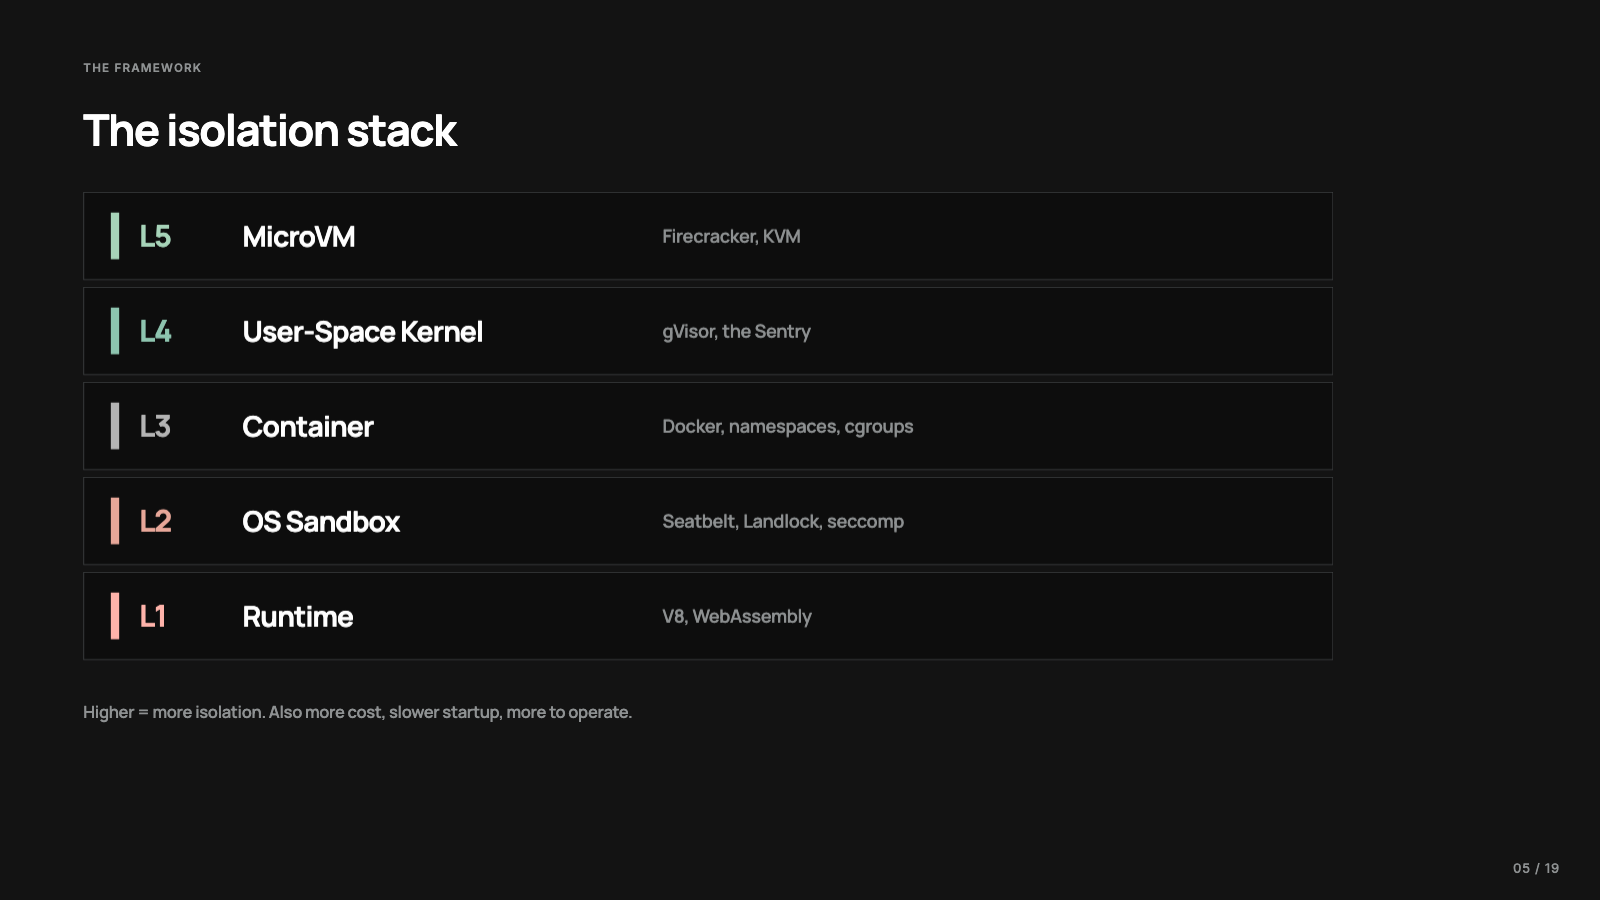Click THE FRAMEWORK section label

[142, 68]
